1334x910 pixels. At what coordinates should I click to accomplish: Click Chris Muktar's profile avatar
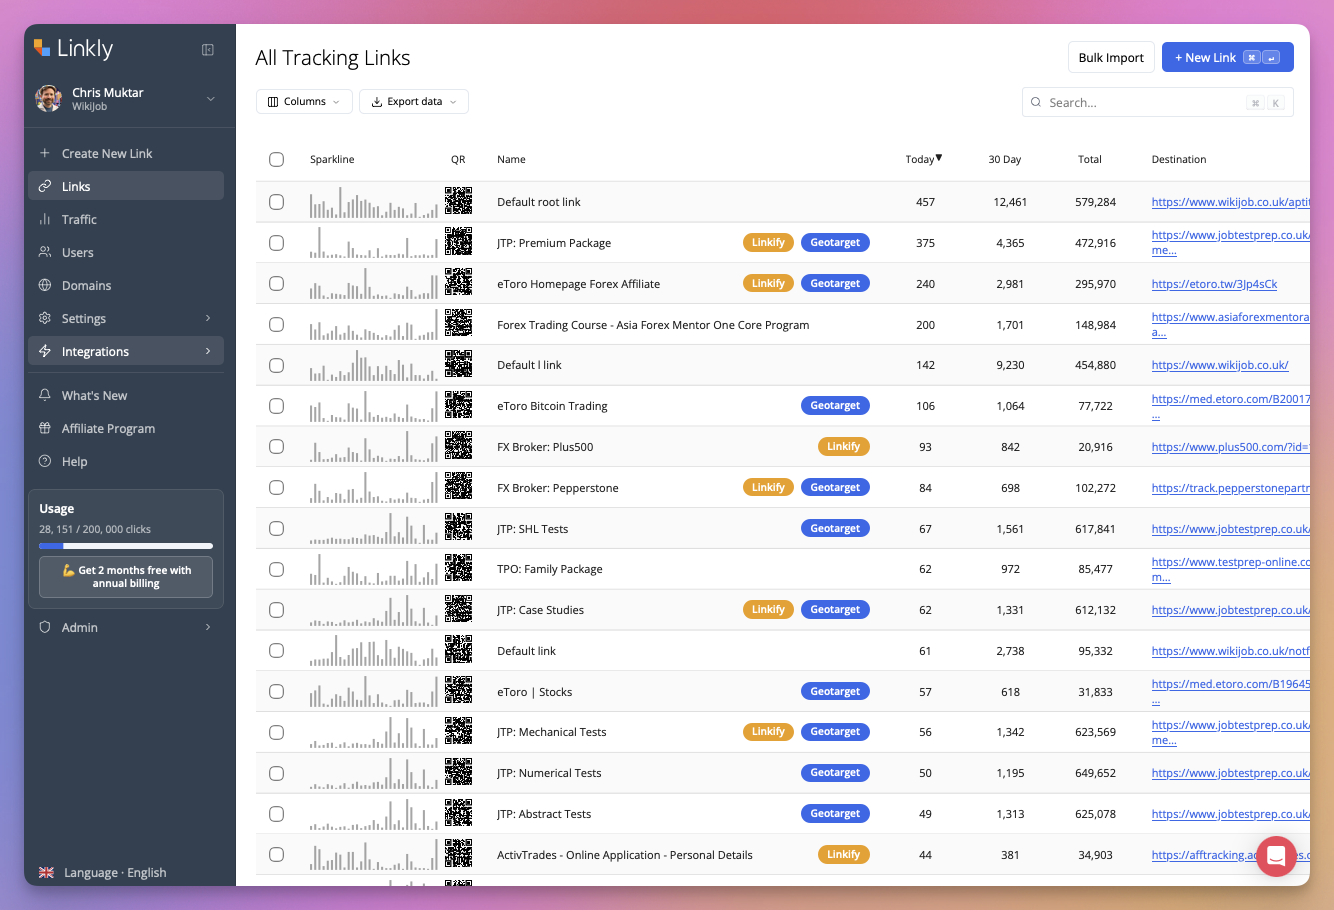[x=48, y=98]
